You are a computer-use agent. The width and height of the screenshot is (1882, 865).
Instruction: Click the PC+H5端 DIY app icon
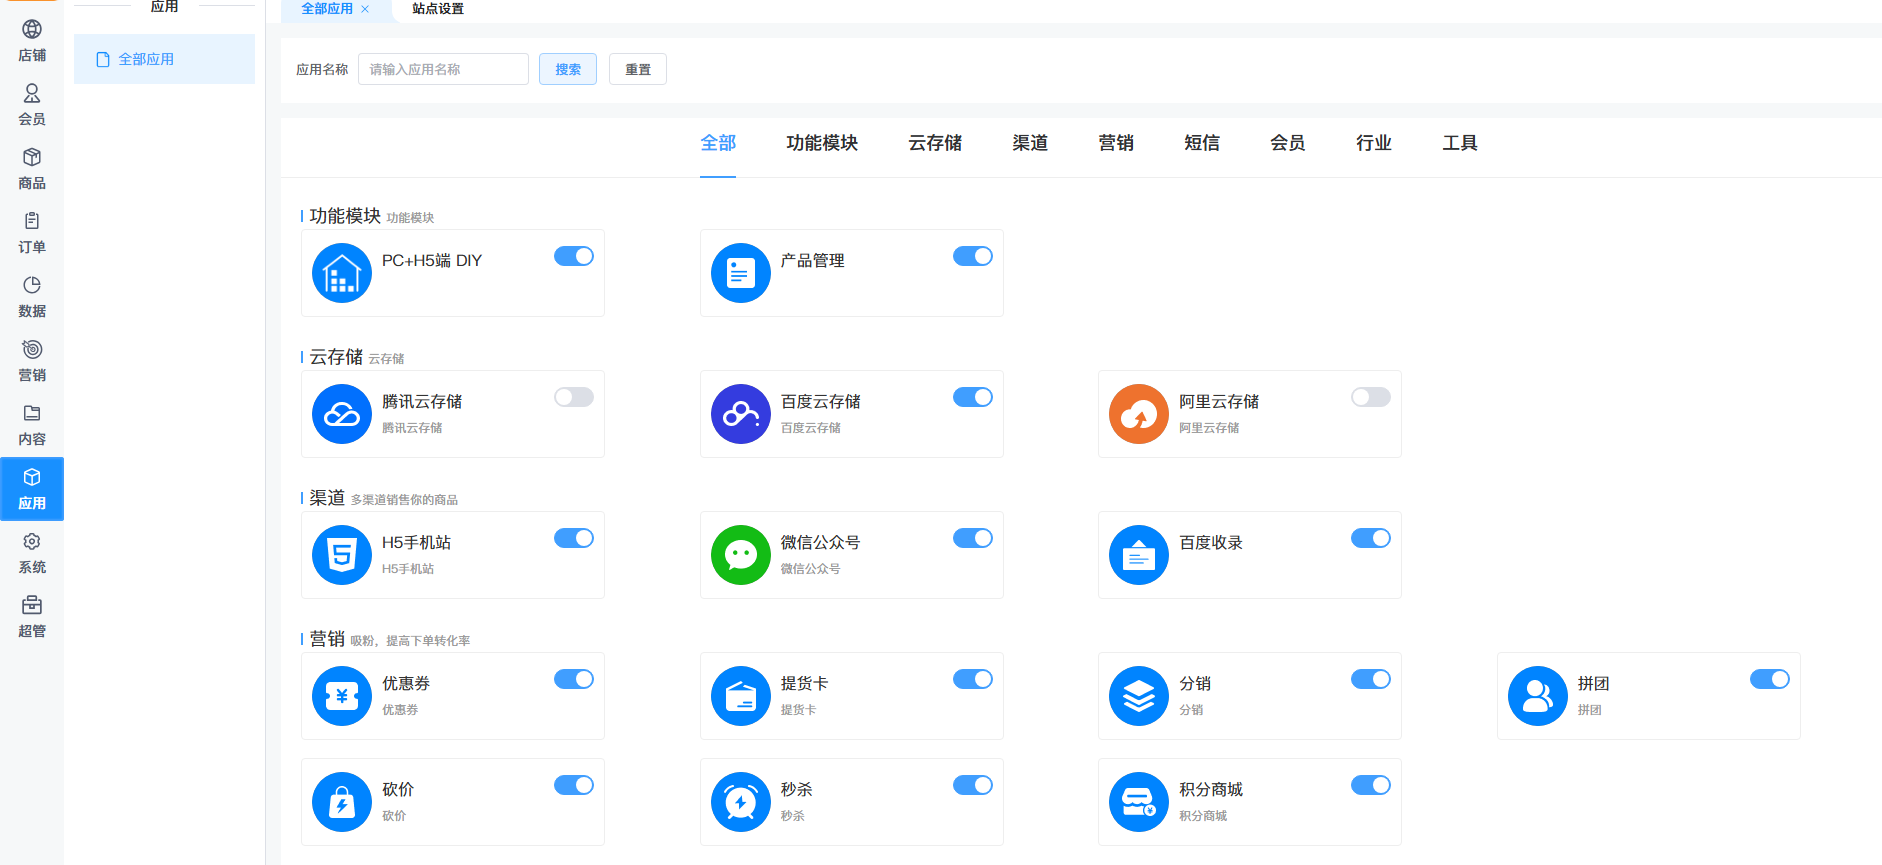pos(342,273)
